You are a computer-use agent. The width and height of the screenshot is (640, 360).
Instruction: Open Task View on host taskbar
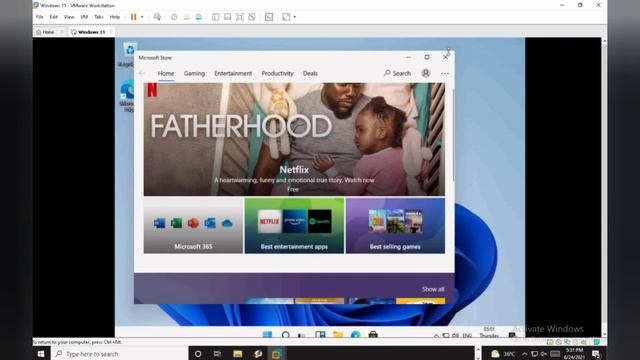pyautogui.click(x=217, y=354)
